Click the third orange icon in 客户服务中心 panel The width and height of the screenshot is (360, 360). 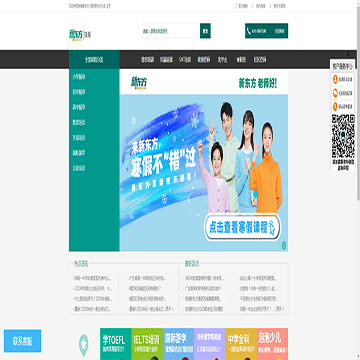tap(335, 106)
